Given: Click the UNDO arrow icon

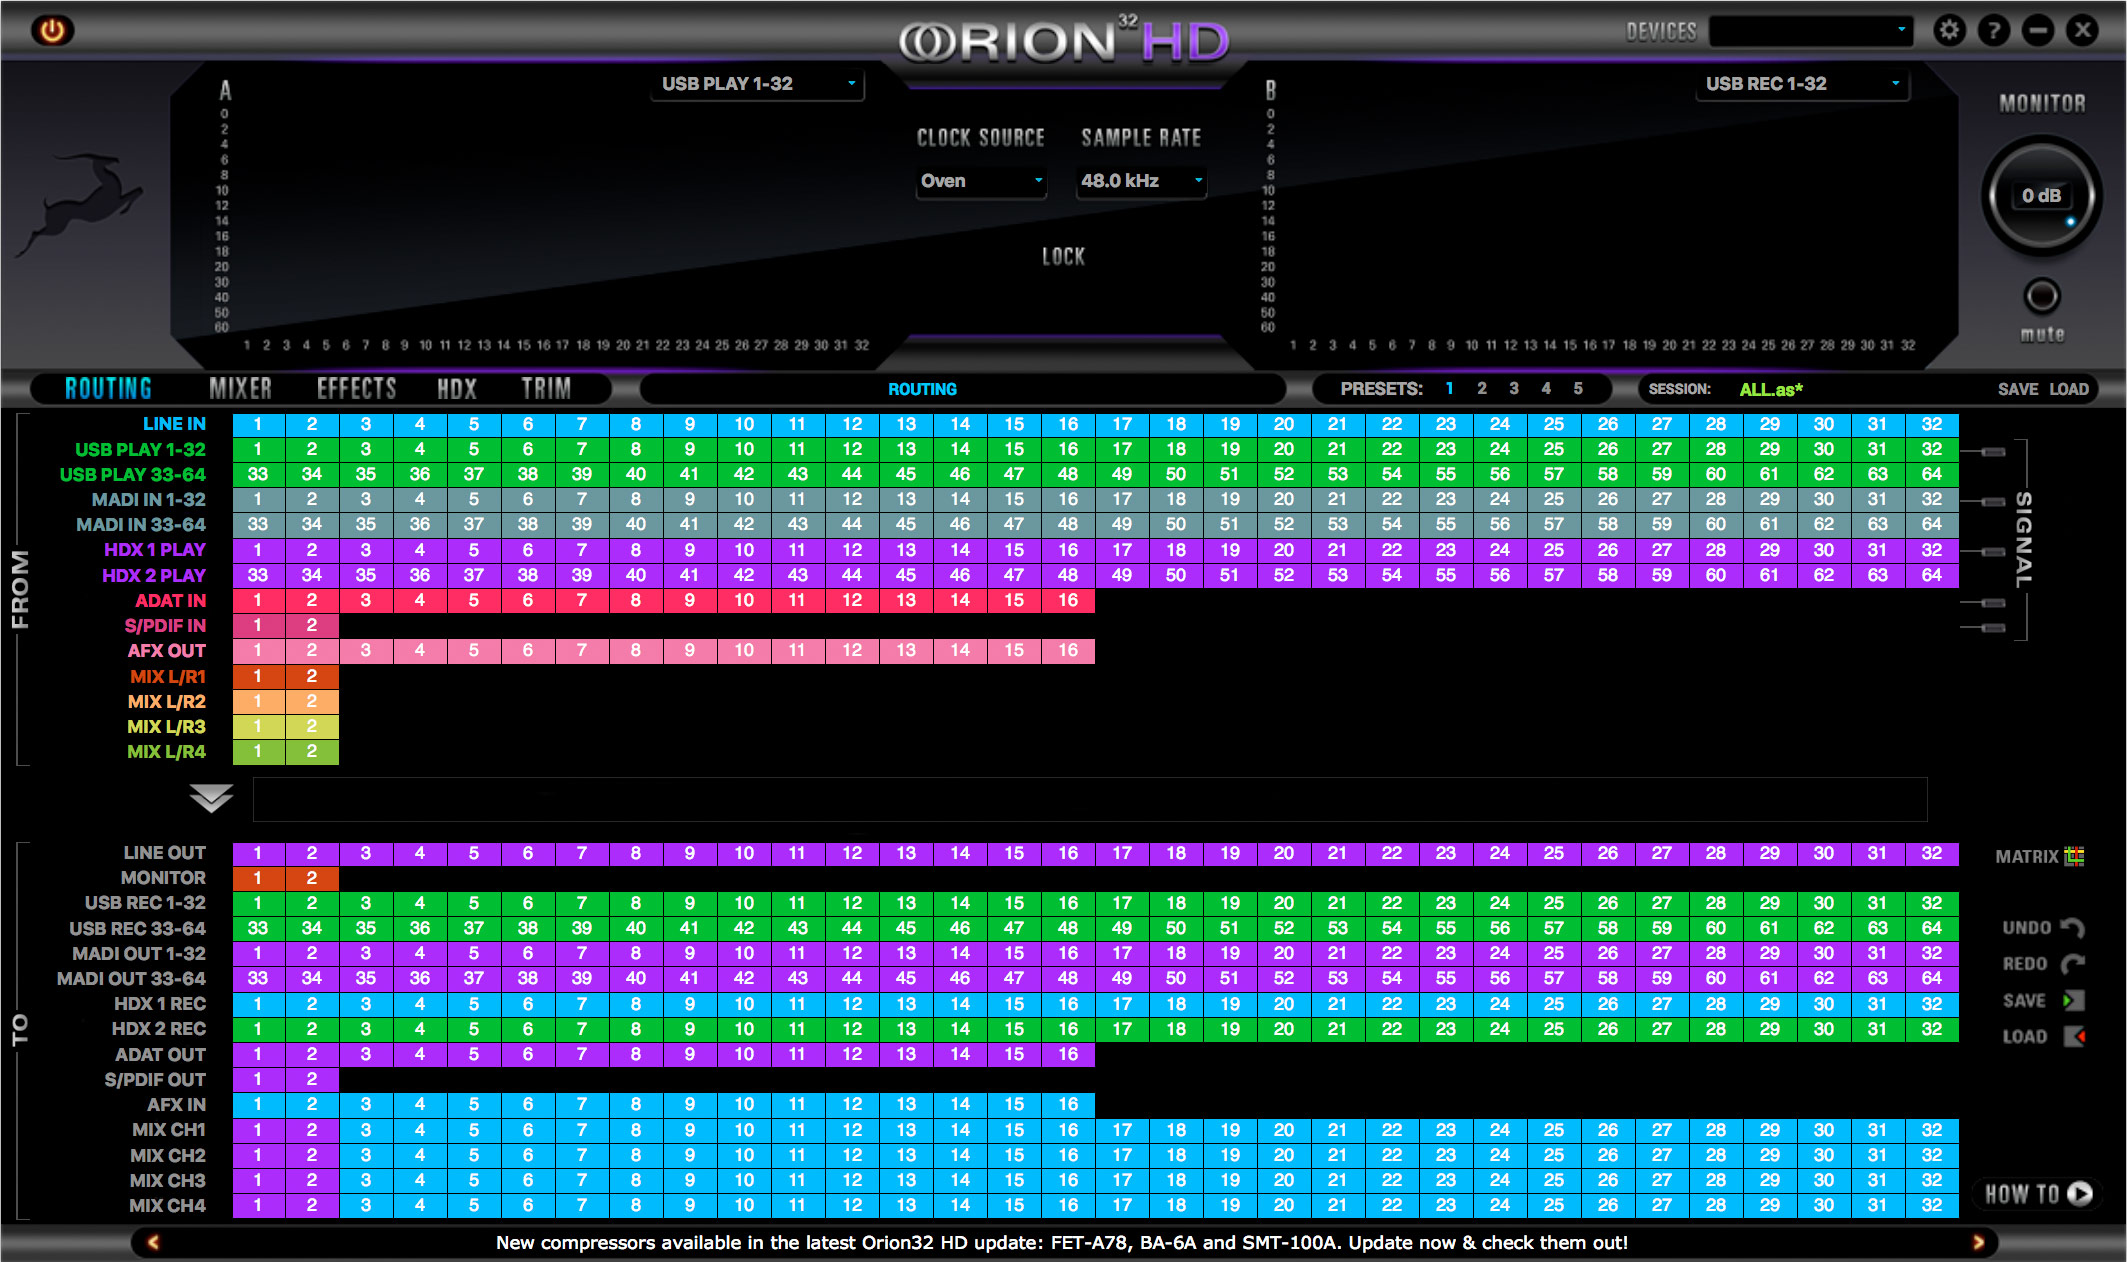Looking at the screenshot, I should 2073,928.
